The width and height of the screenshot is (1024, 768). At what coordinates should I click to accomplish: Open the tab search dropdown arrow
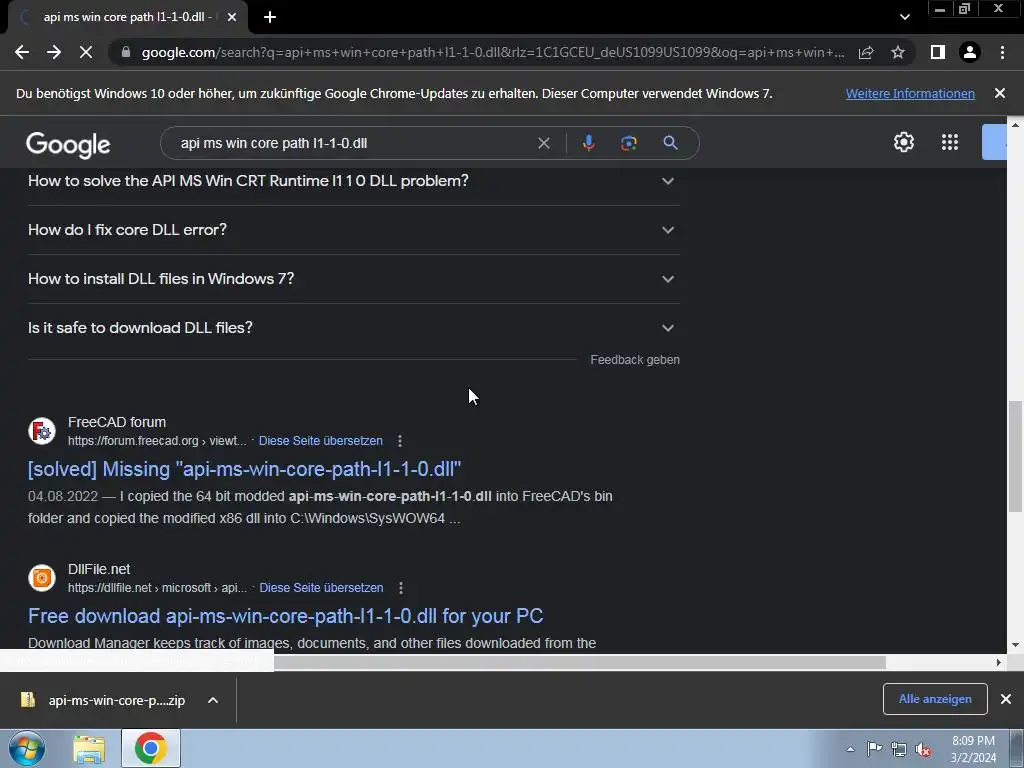pyautogui.click(x=904, y=18)
